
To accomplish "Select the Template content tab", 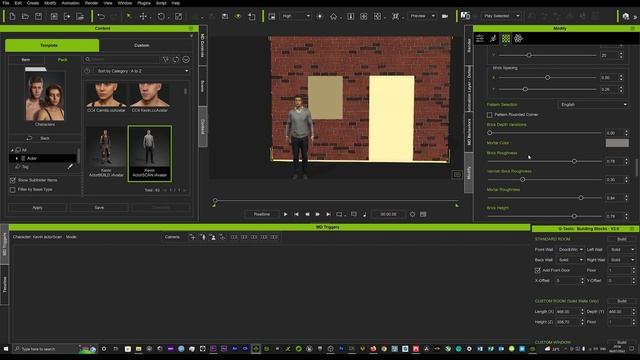I will pos(52,45).
